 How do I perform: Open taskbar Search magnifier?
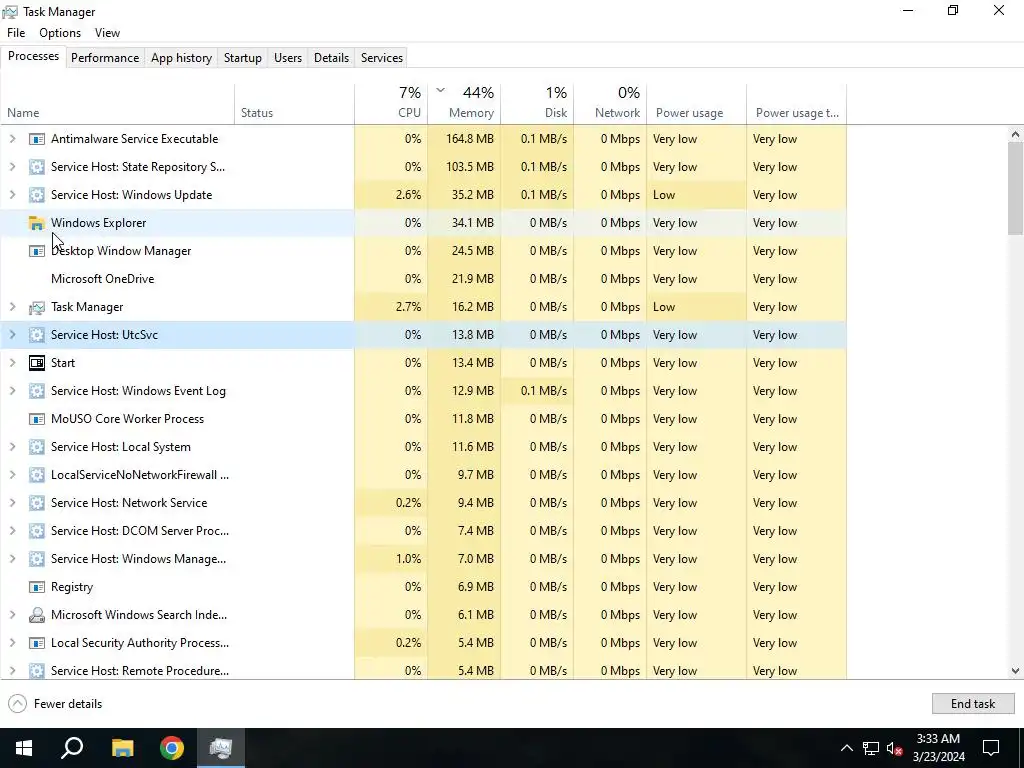pos(72,748)
